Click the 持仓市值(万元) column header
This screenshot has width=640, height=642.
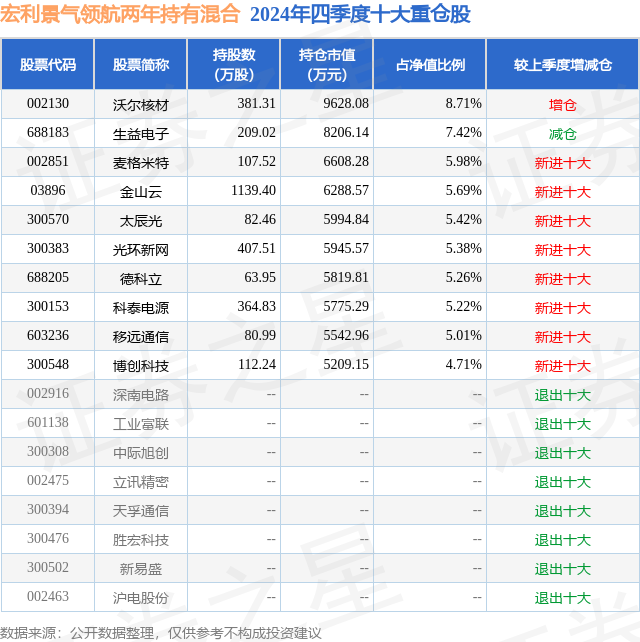[x=327, y=65]
